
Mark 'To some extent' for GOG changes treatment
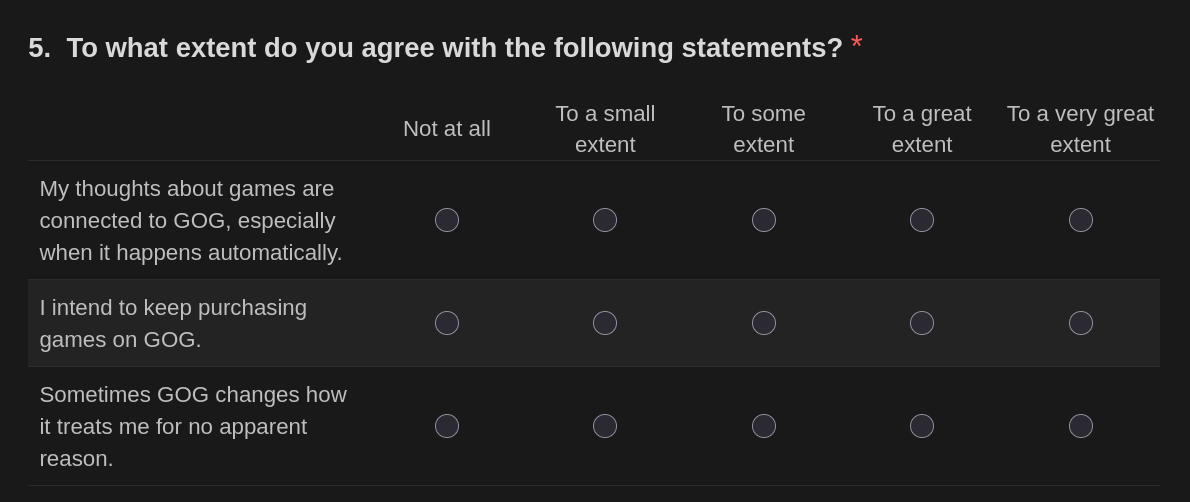point(764,426)
